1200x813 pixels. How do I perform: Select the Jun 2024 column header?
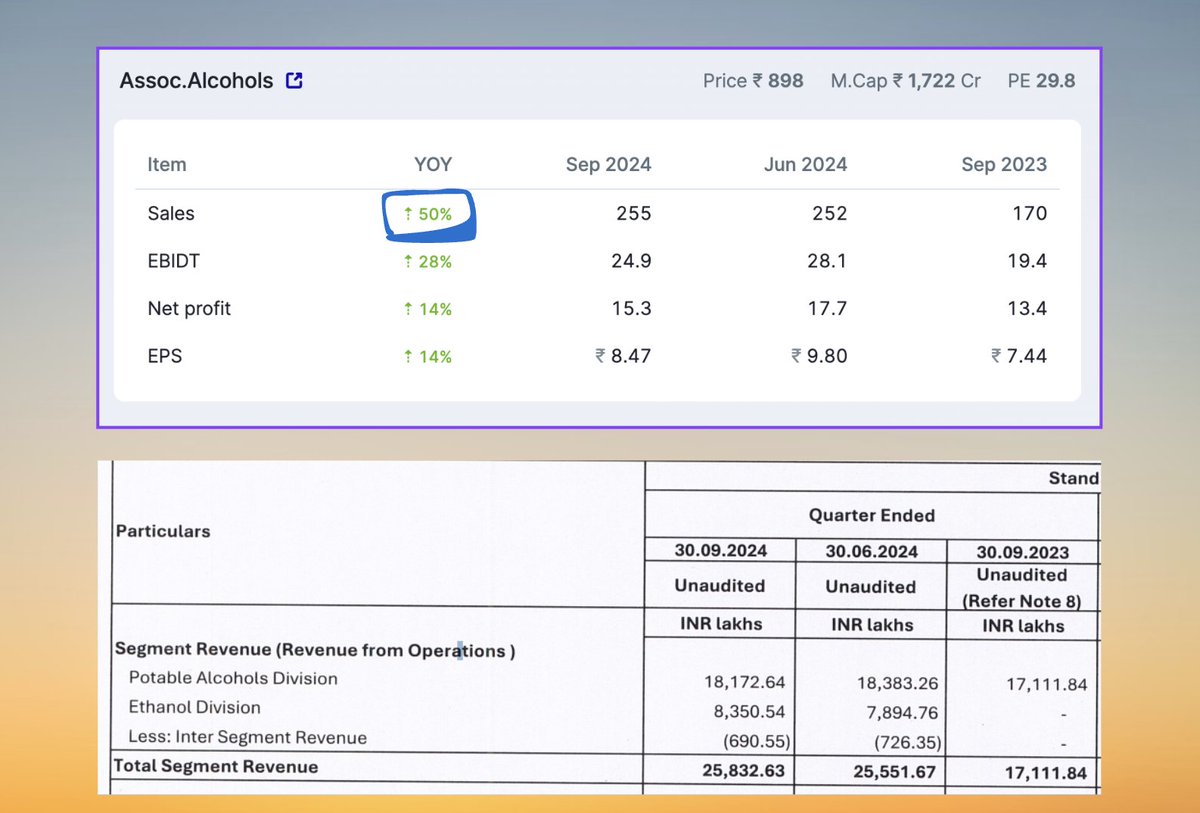(x=805, y=165)
